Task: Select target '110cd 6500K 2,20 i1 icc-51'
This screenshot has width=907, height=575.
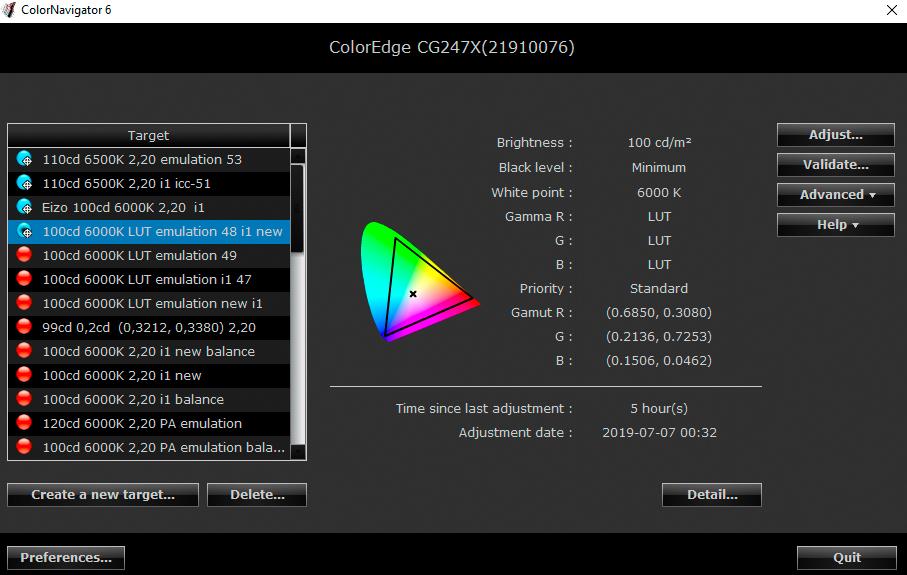Action: pos(149,184)
